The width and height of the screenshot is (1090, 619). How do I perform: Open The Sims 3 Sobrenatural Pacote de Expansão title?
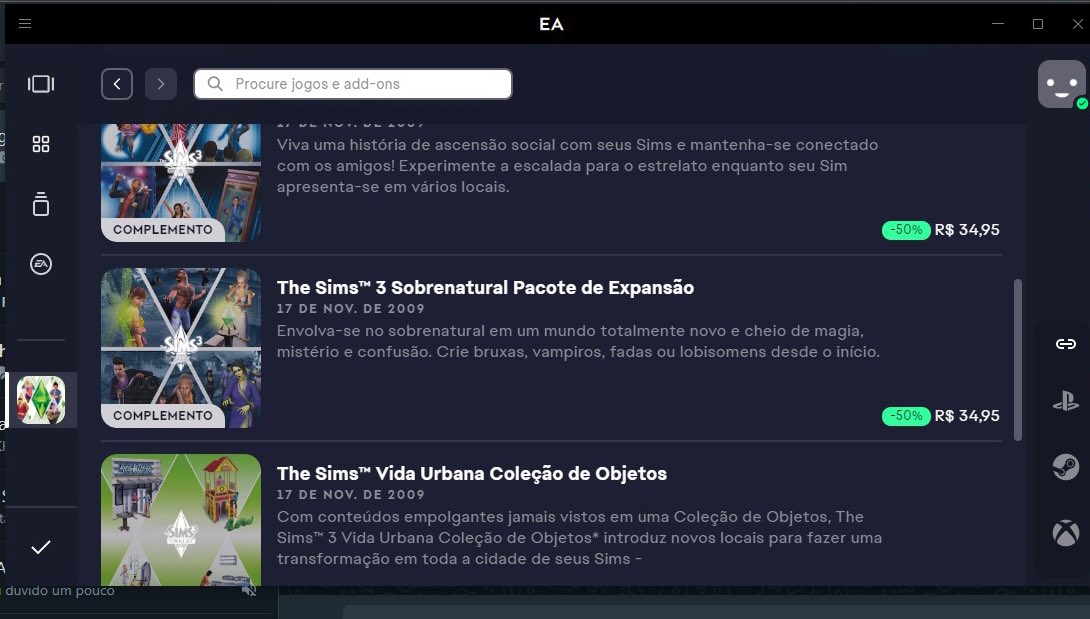point(485,288)
